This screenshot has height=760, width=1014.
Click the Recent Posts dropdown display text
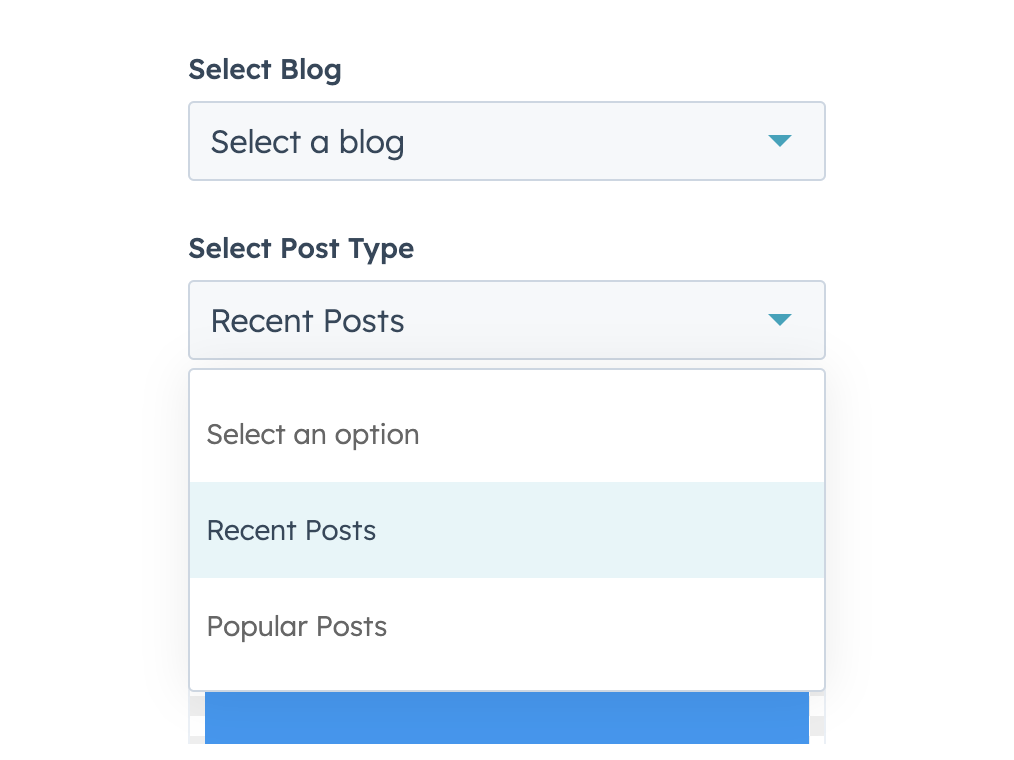click(x=307, y=320)
